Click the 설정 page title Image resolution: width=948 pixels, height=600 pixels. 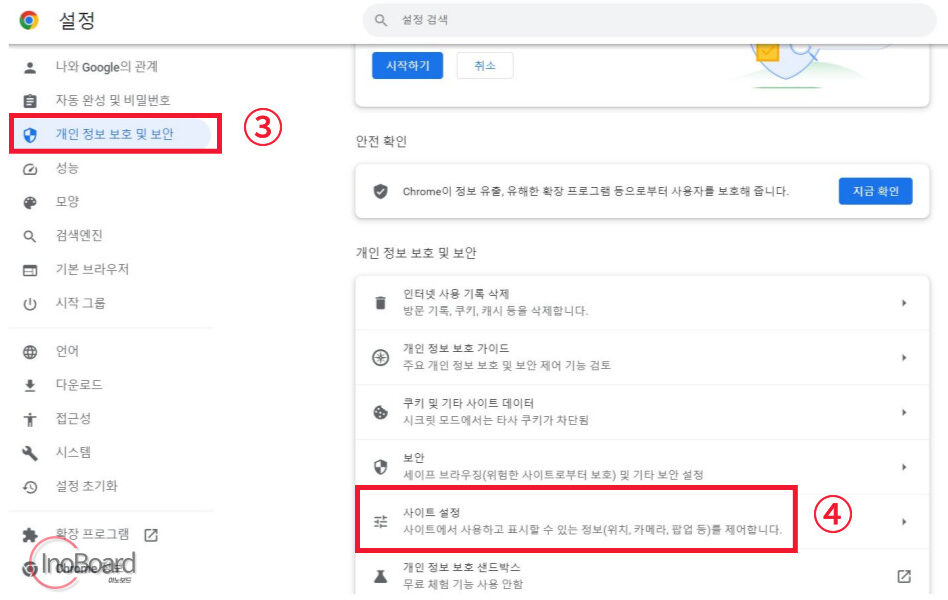[77, 21]
